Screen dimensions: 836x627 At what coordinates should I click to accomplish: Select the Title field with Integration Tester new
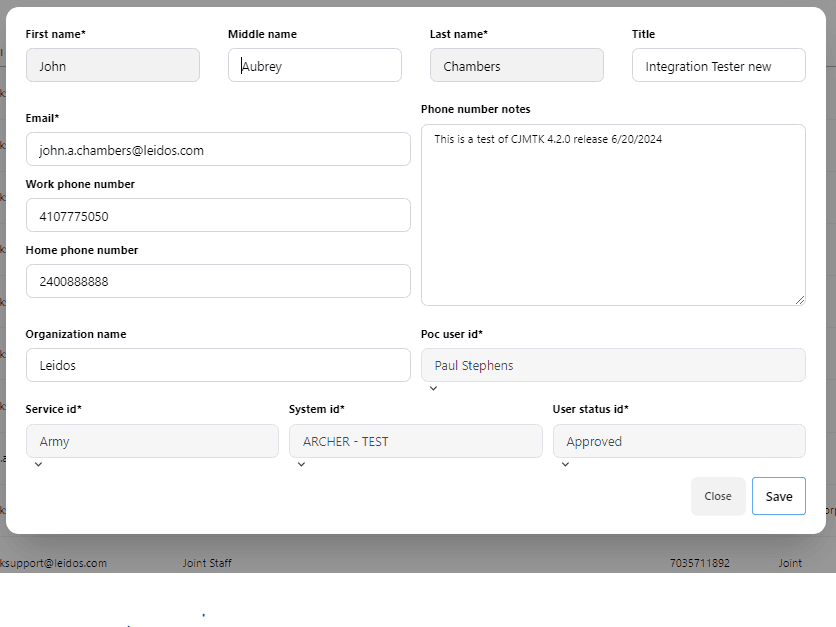click(718, 66)
